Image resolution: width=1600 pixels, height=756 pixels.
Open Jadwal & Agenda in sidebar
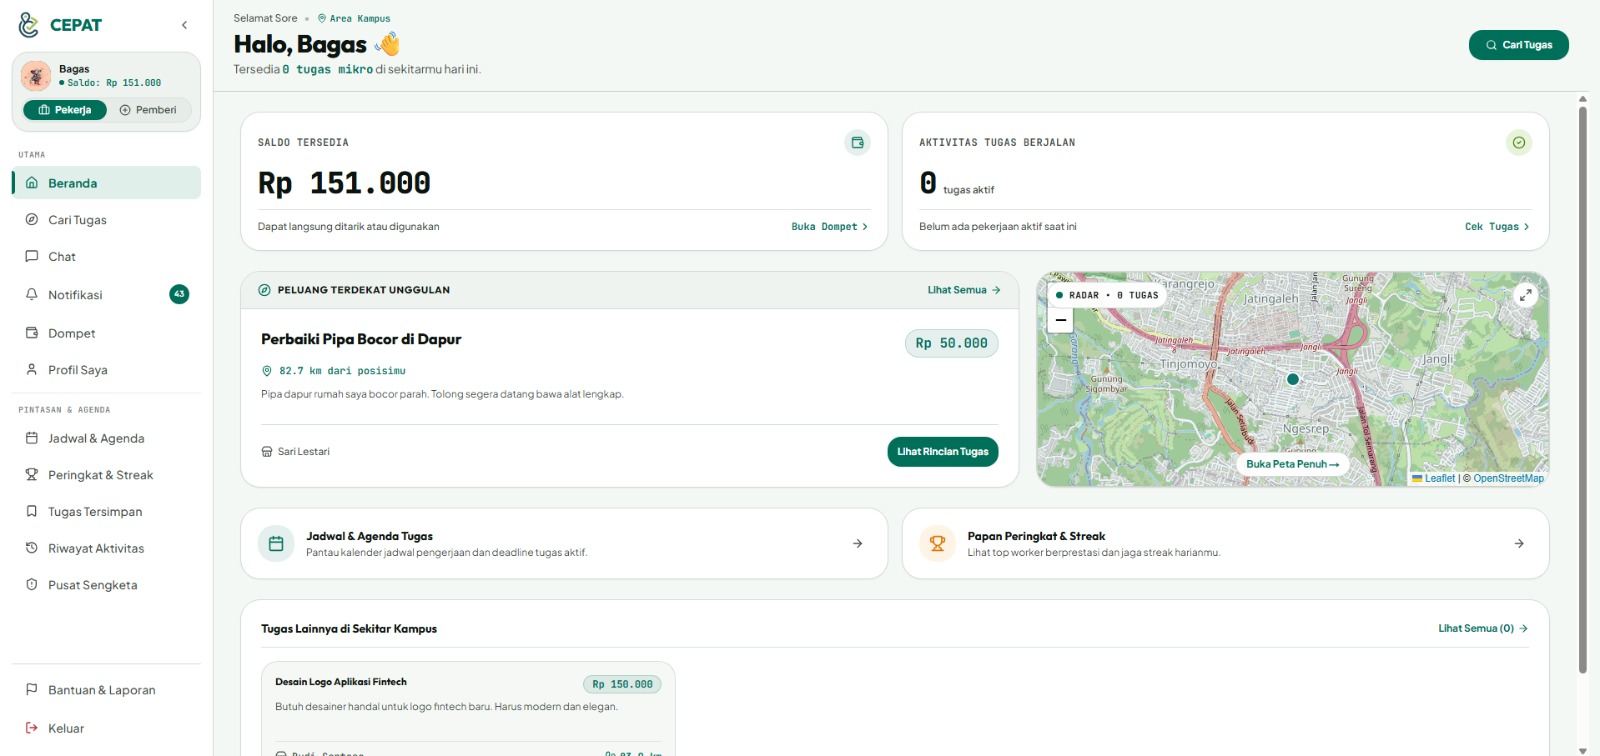(106, 438)
